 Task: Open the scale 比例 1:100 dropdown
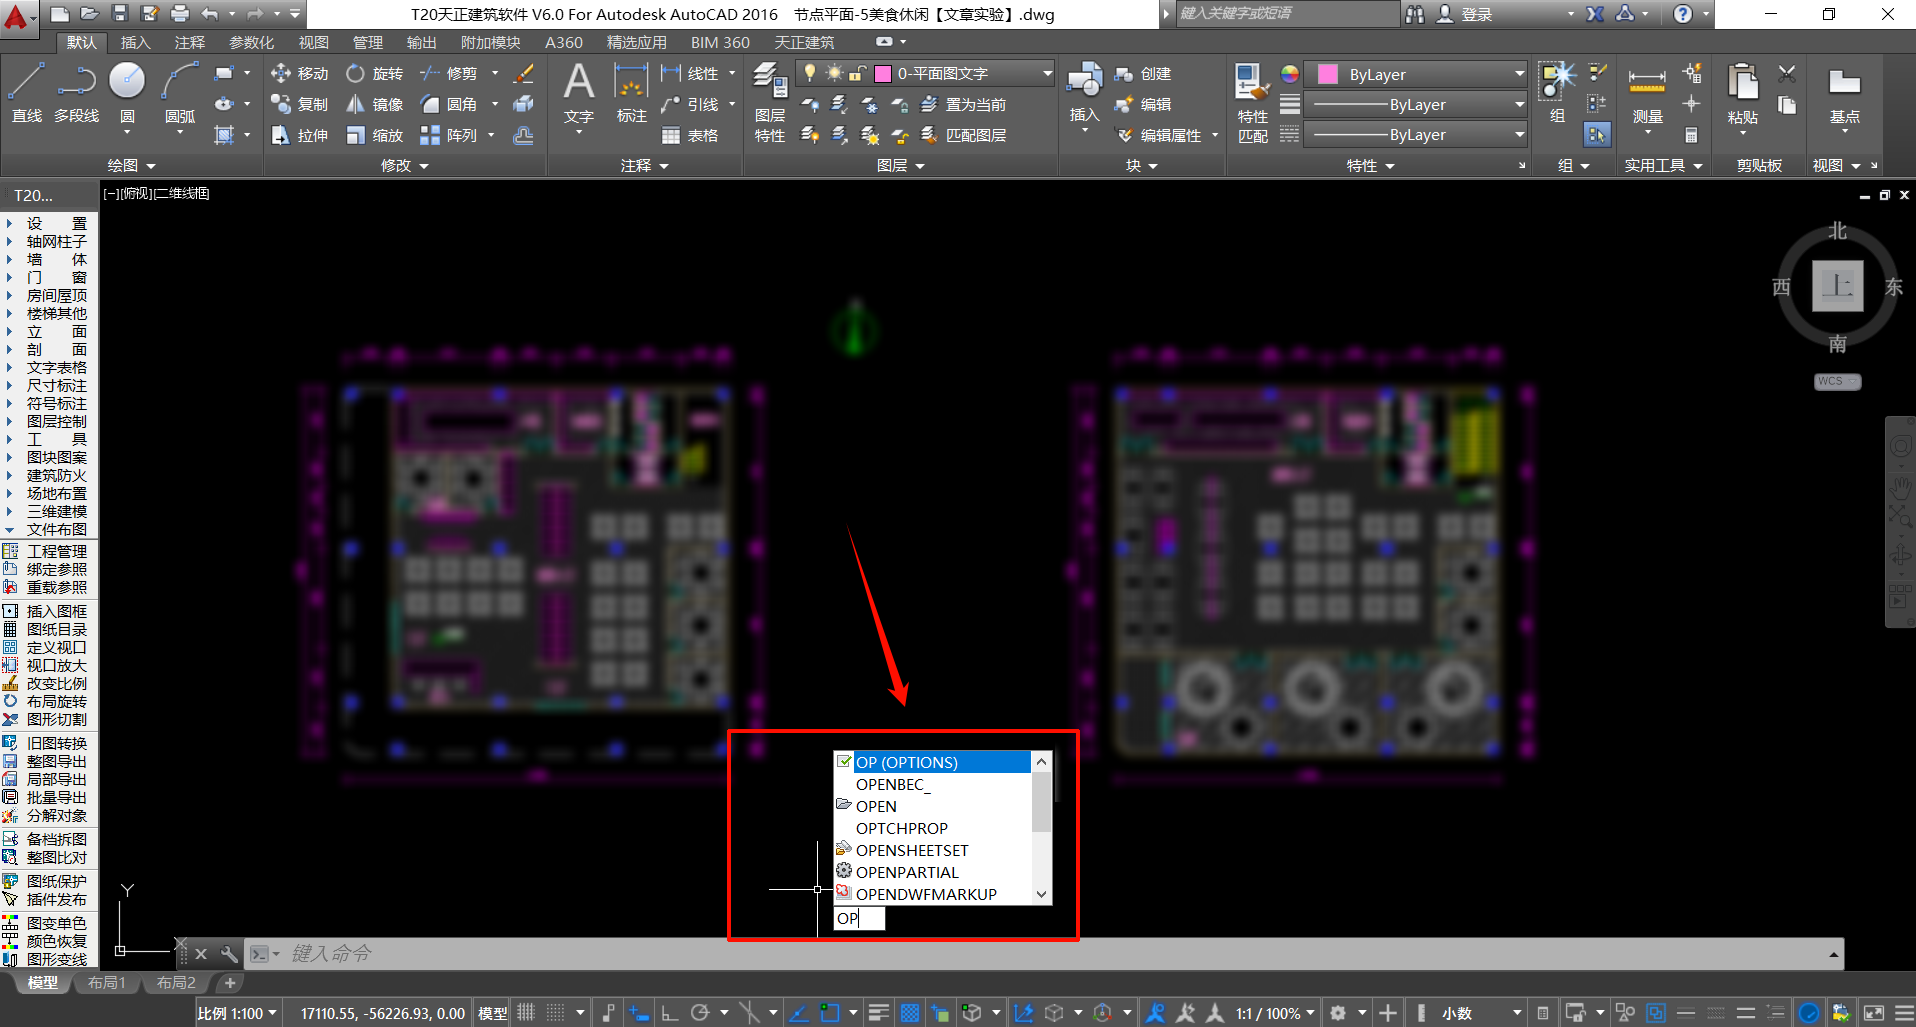point(238,1013)
